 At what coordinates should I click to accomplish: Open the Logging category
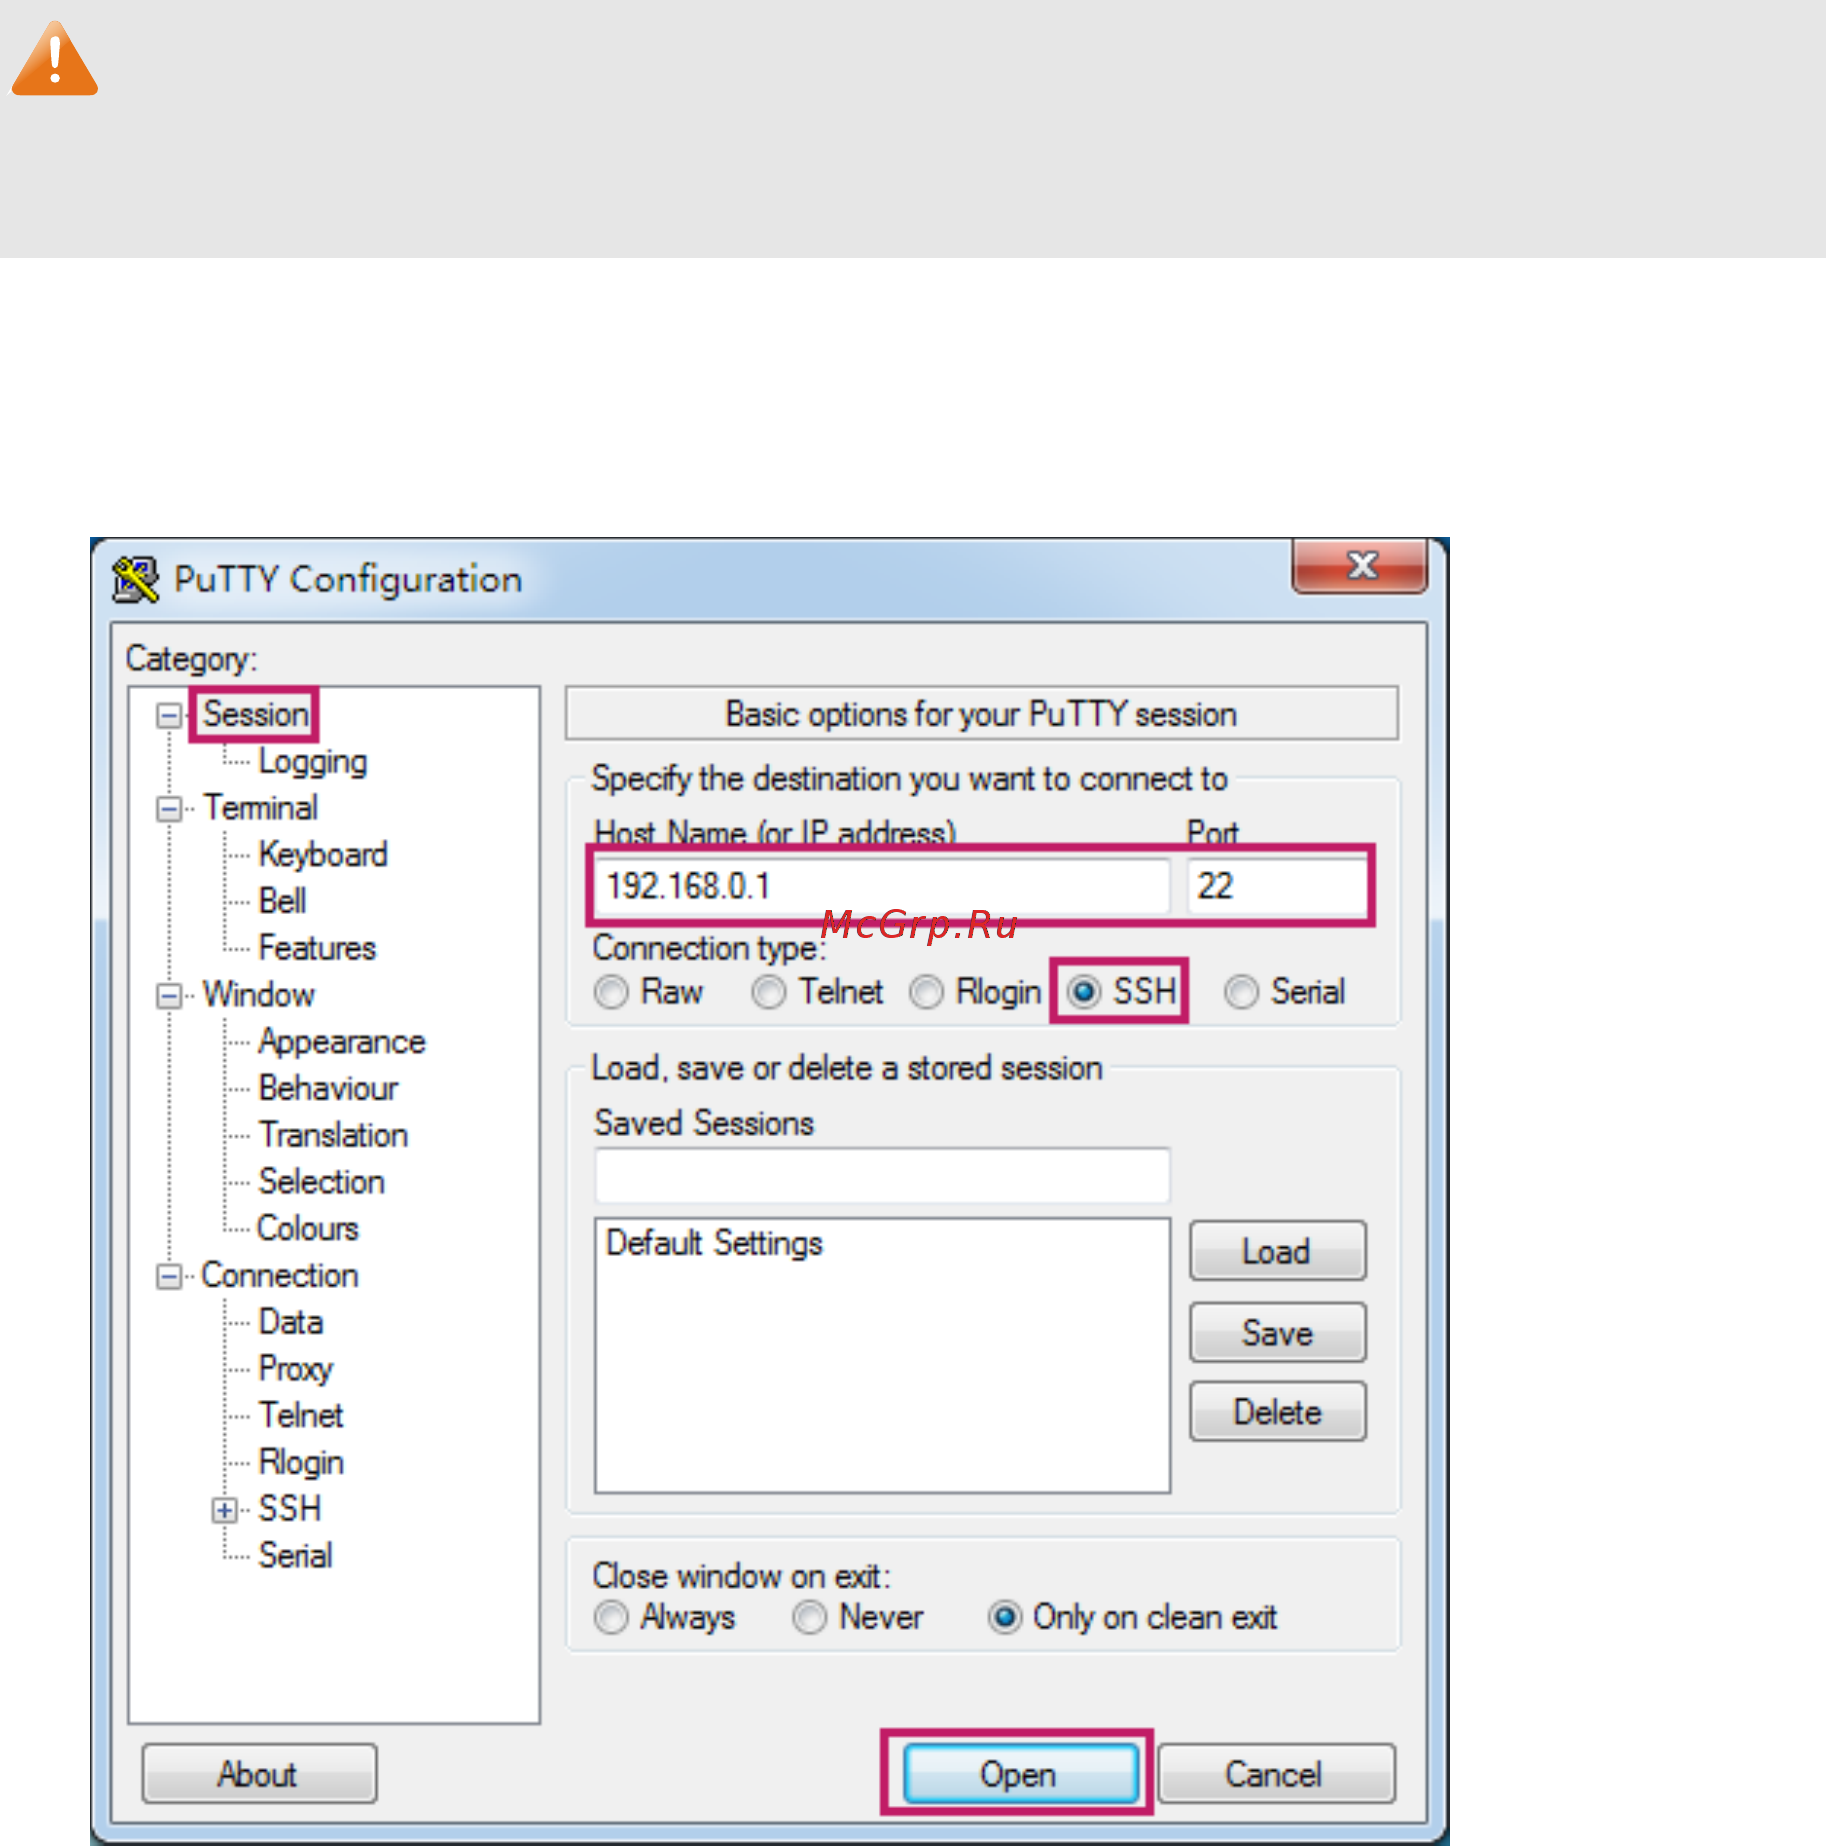[x=313, y=762]
